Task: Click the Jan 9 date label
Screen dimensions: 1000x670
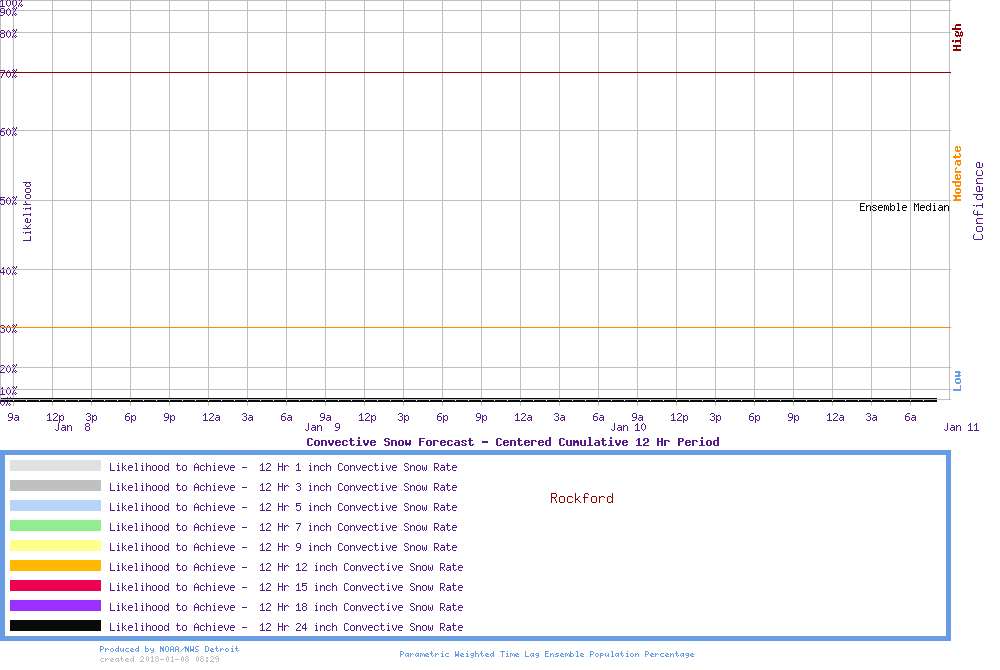Action: point(322,428)
